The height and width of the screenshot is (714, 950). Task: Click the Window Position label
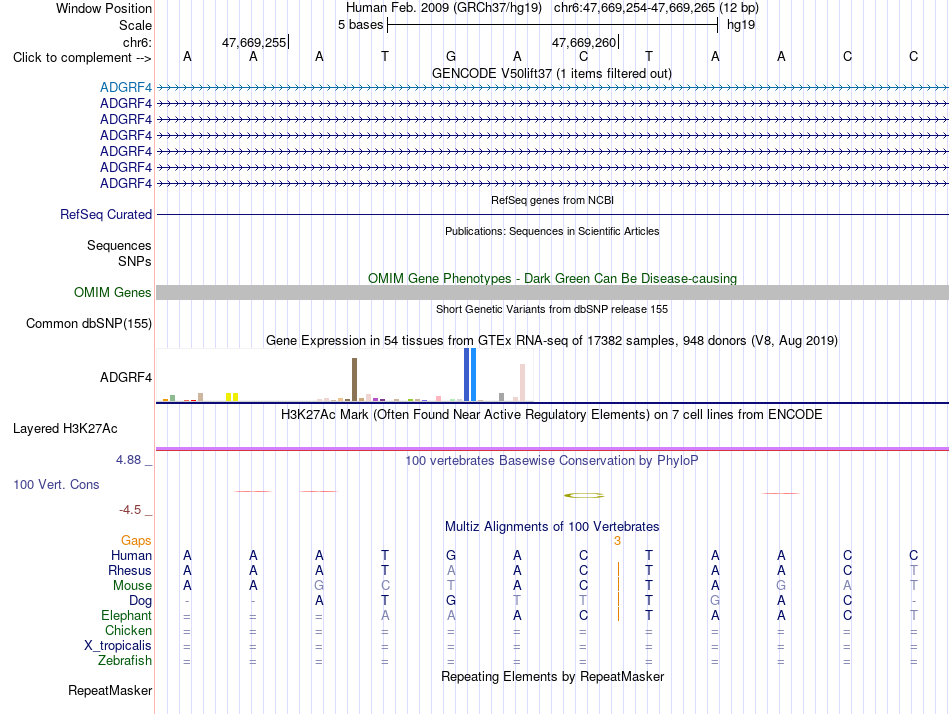(104, 8)
